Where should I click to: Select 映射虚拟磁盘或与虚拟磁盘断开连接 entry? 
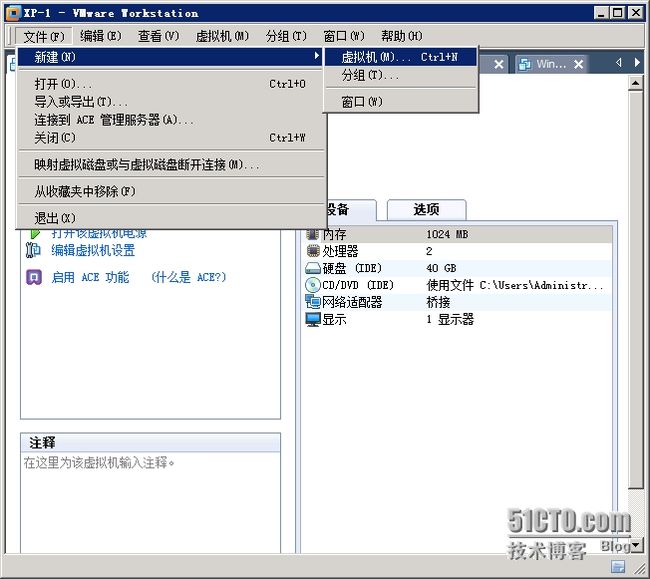pos(170,165)
